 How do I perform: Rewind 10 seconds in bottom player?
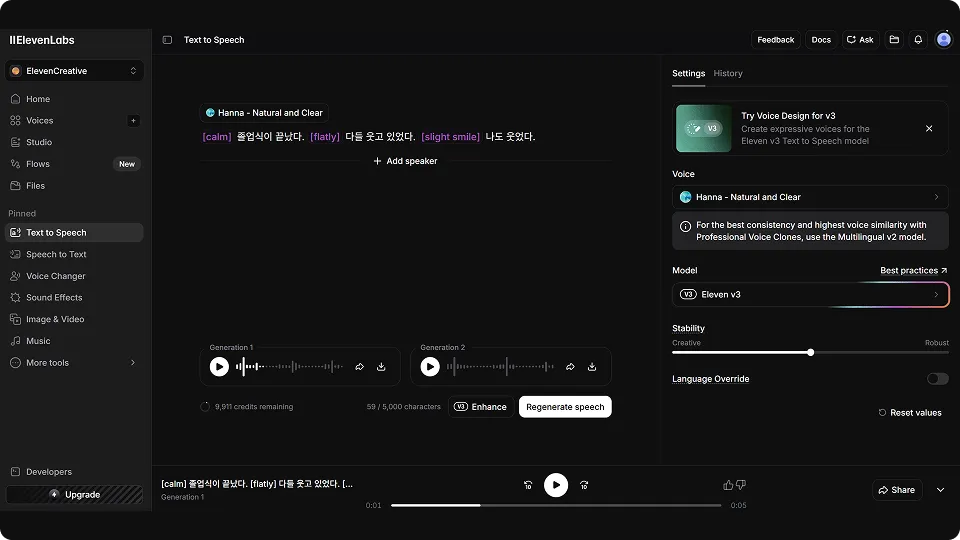pos(528,485)
